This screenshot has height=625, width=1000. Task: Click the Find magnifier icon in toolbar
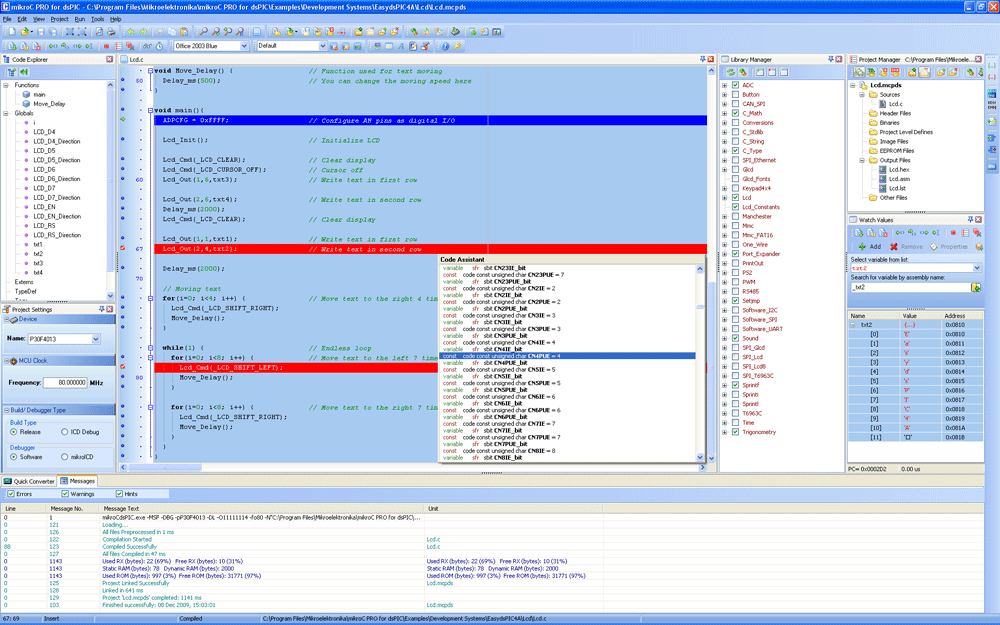[x=204, y=31]
